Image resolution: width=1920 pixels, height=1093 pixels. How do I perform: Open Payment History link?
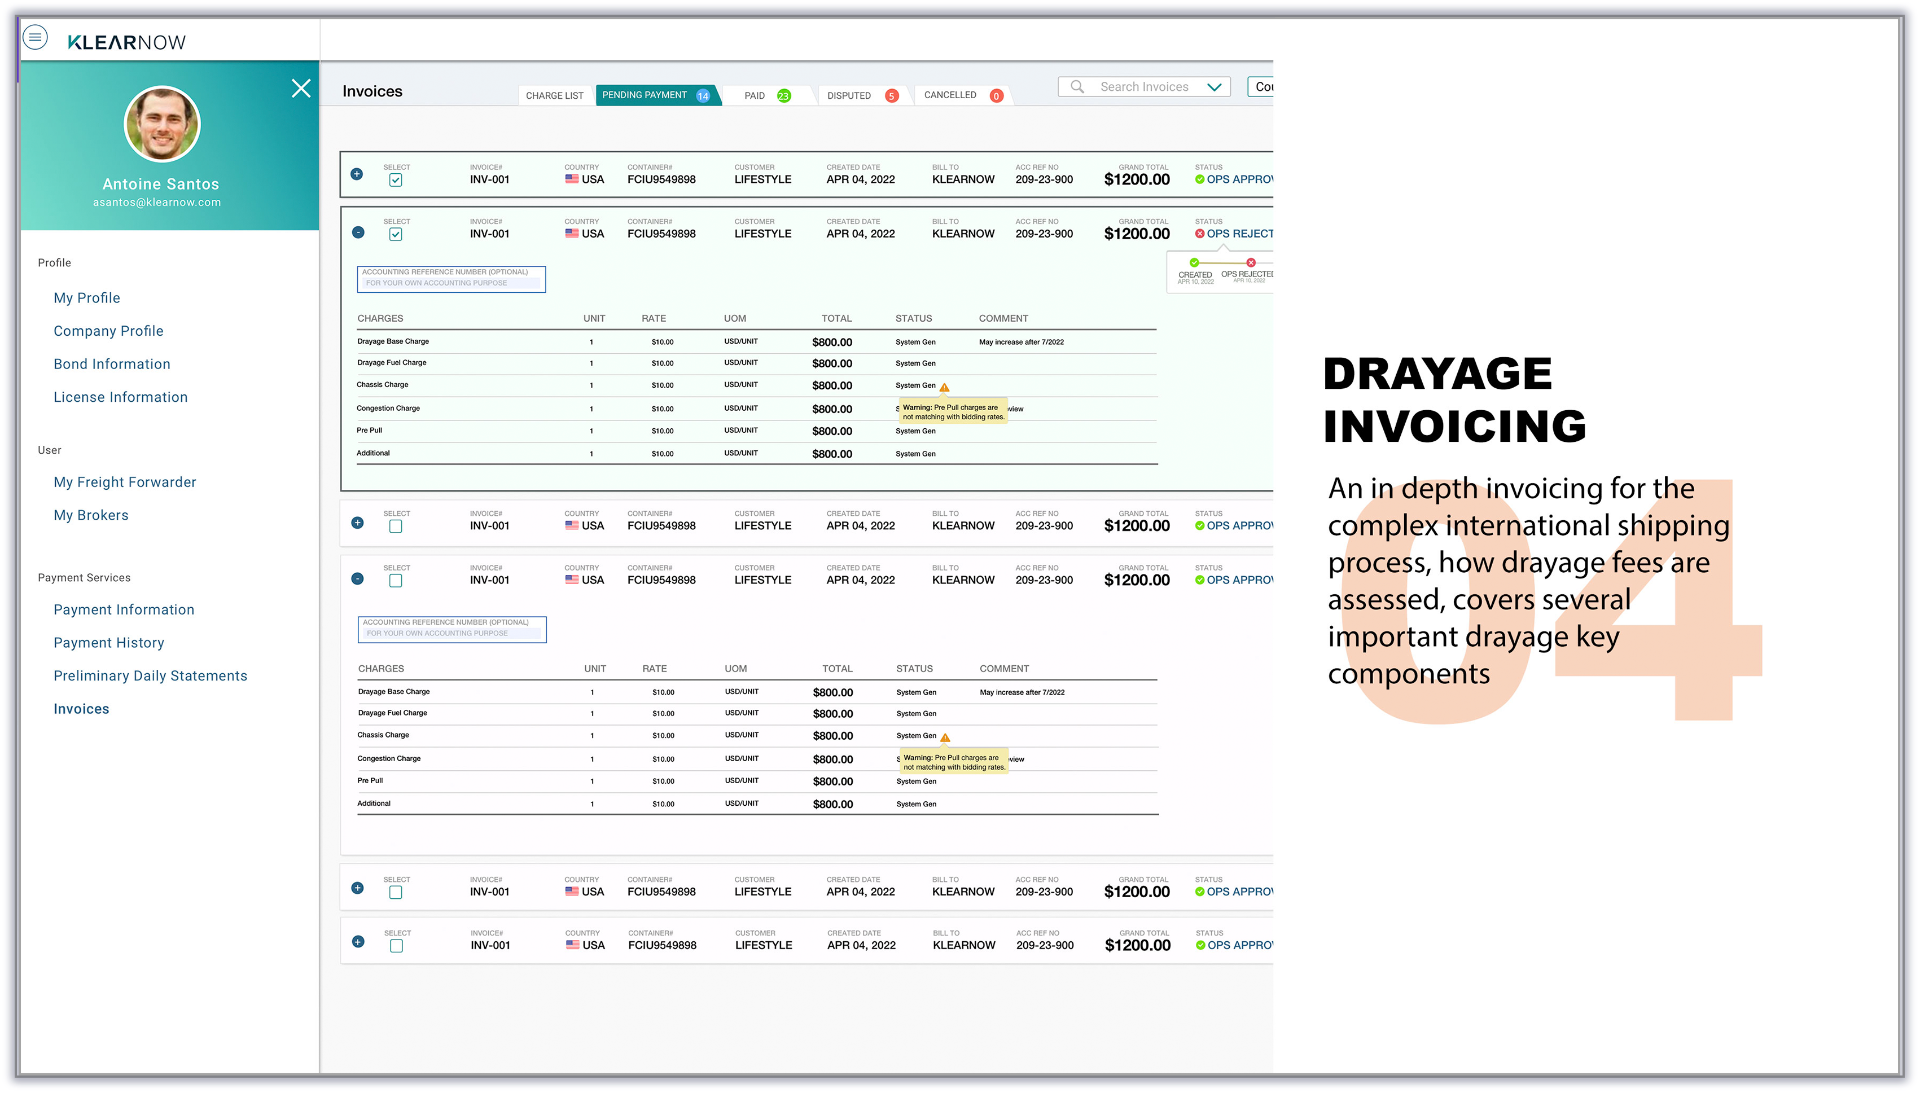tap(109, 643)
